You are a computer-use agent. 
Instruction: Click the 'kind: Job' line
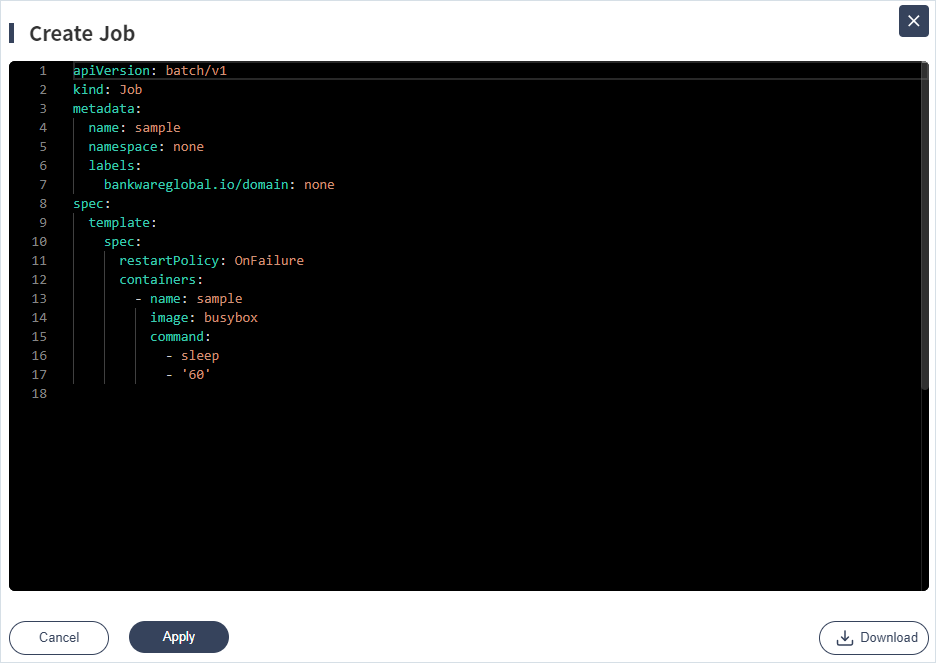tap(107, 90)
